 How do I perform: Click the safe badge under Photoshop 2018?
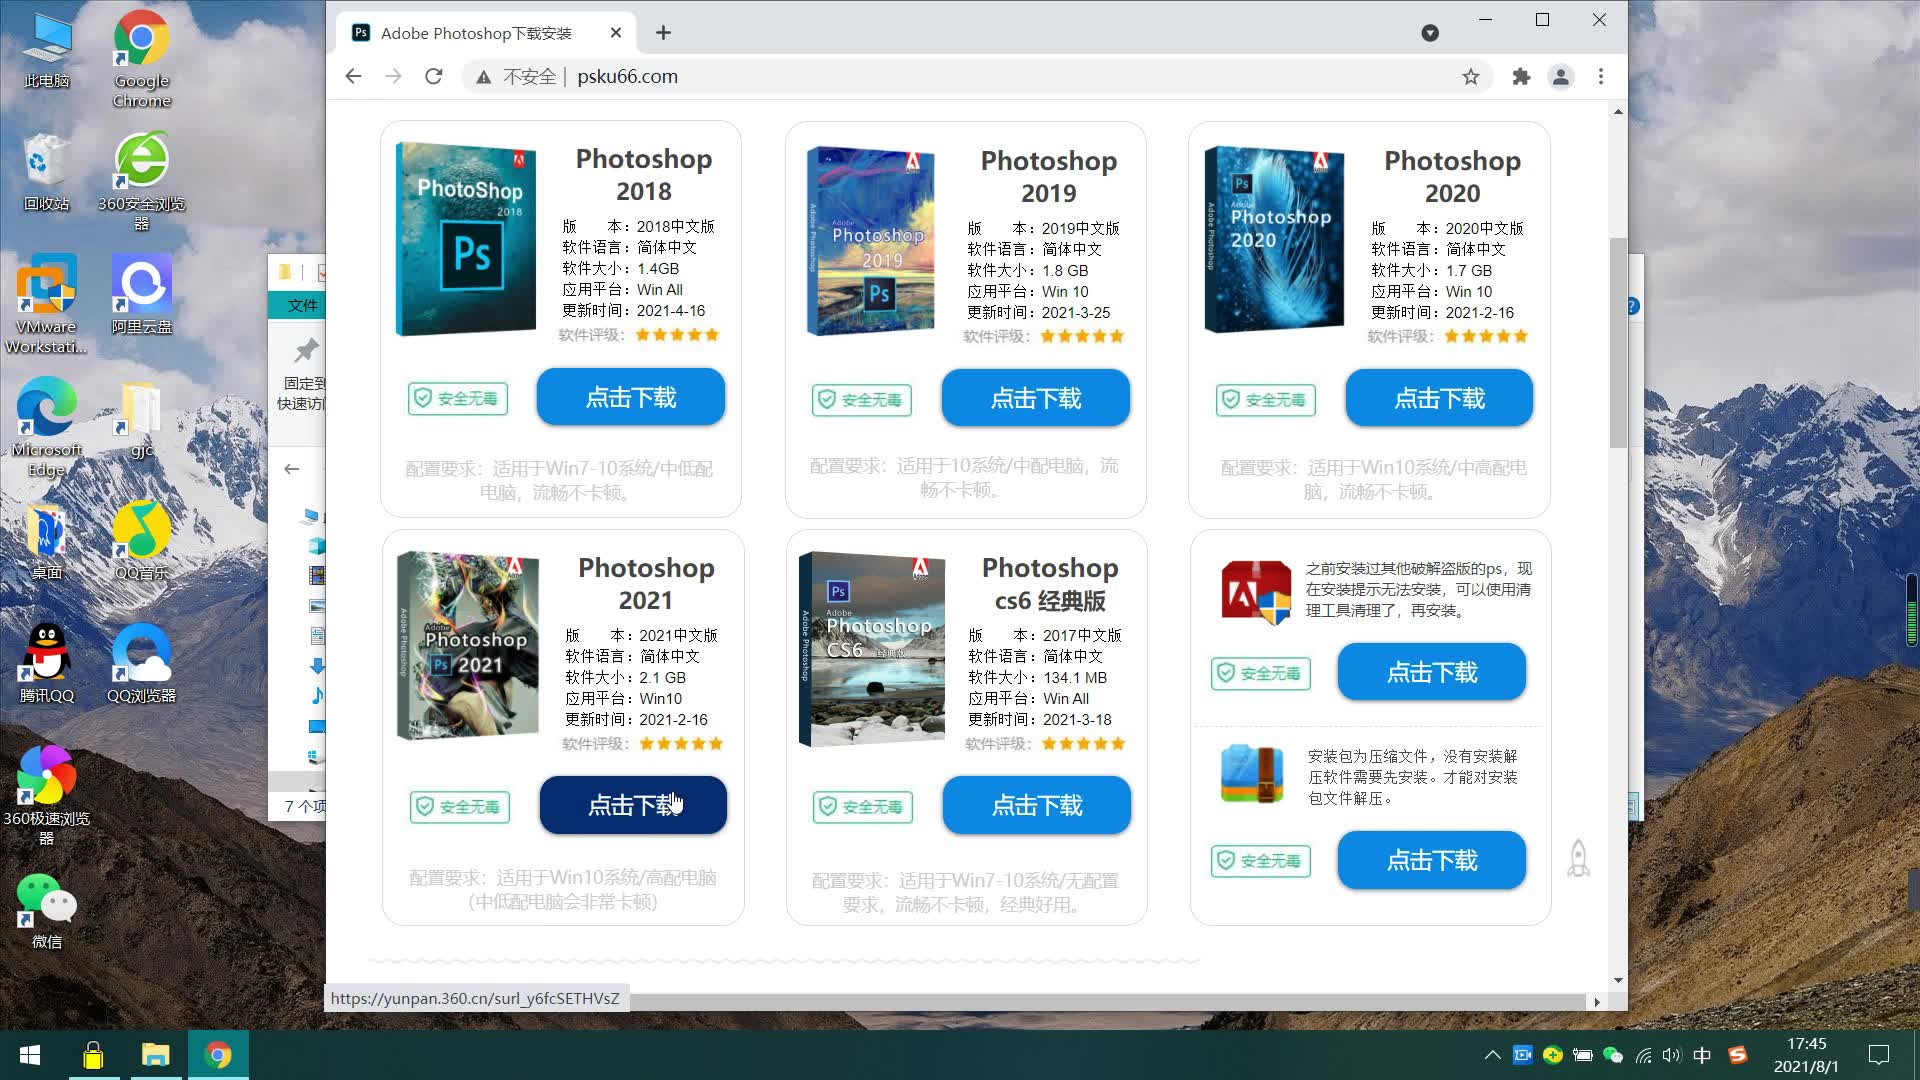coord(458,398)
